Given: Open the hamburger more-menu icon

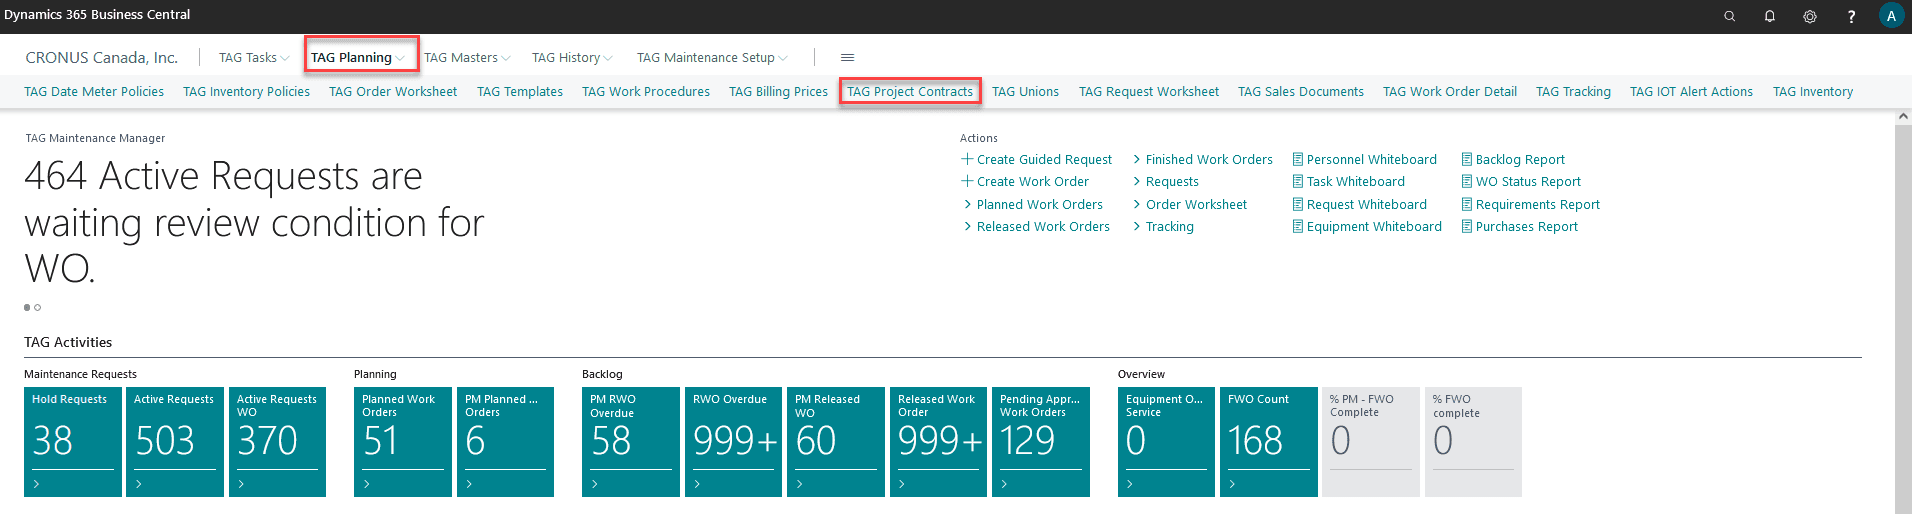Looking at the screenshot, I should point(847,58).
